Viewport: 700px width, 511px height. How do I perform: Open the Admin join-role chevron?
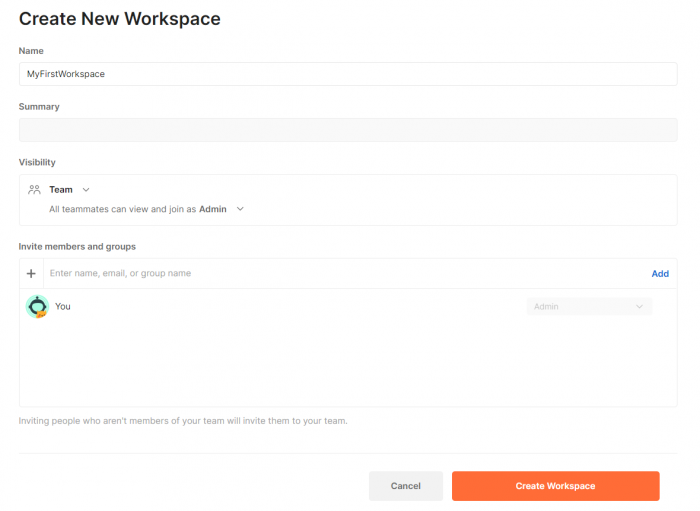tap(240, 209)
